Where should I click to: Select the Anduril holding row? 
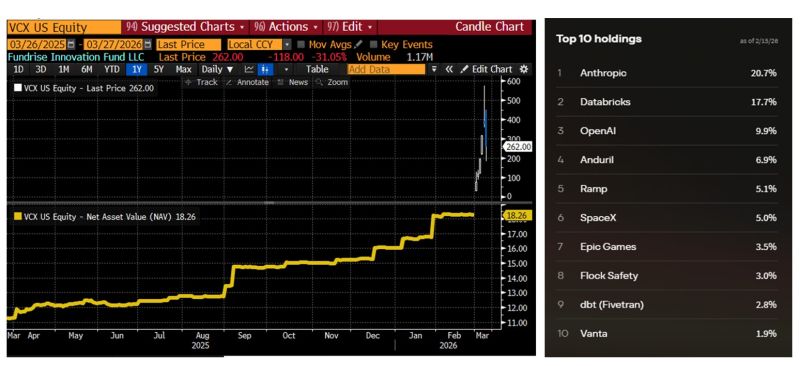(667, 160)
